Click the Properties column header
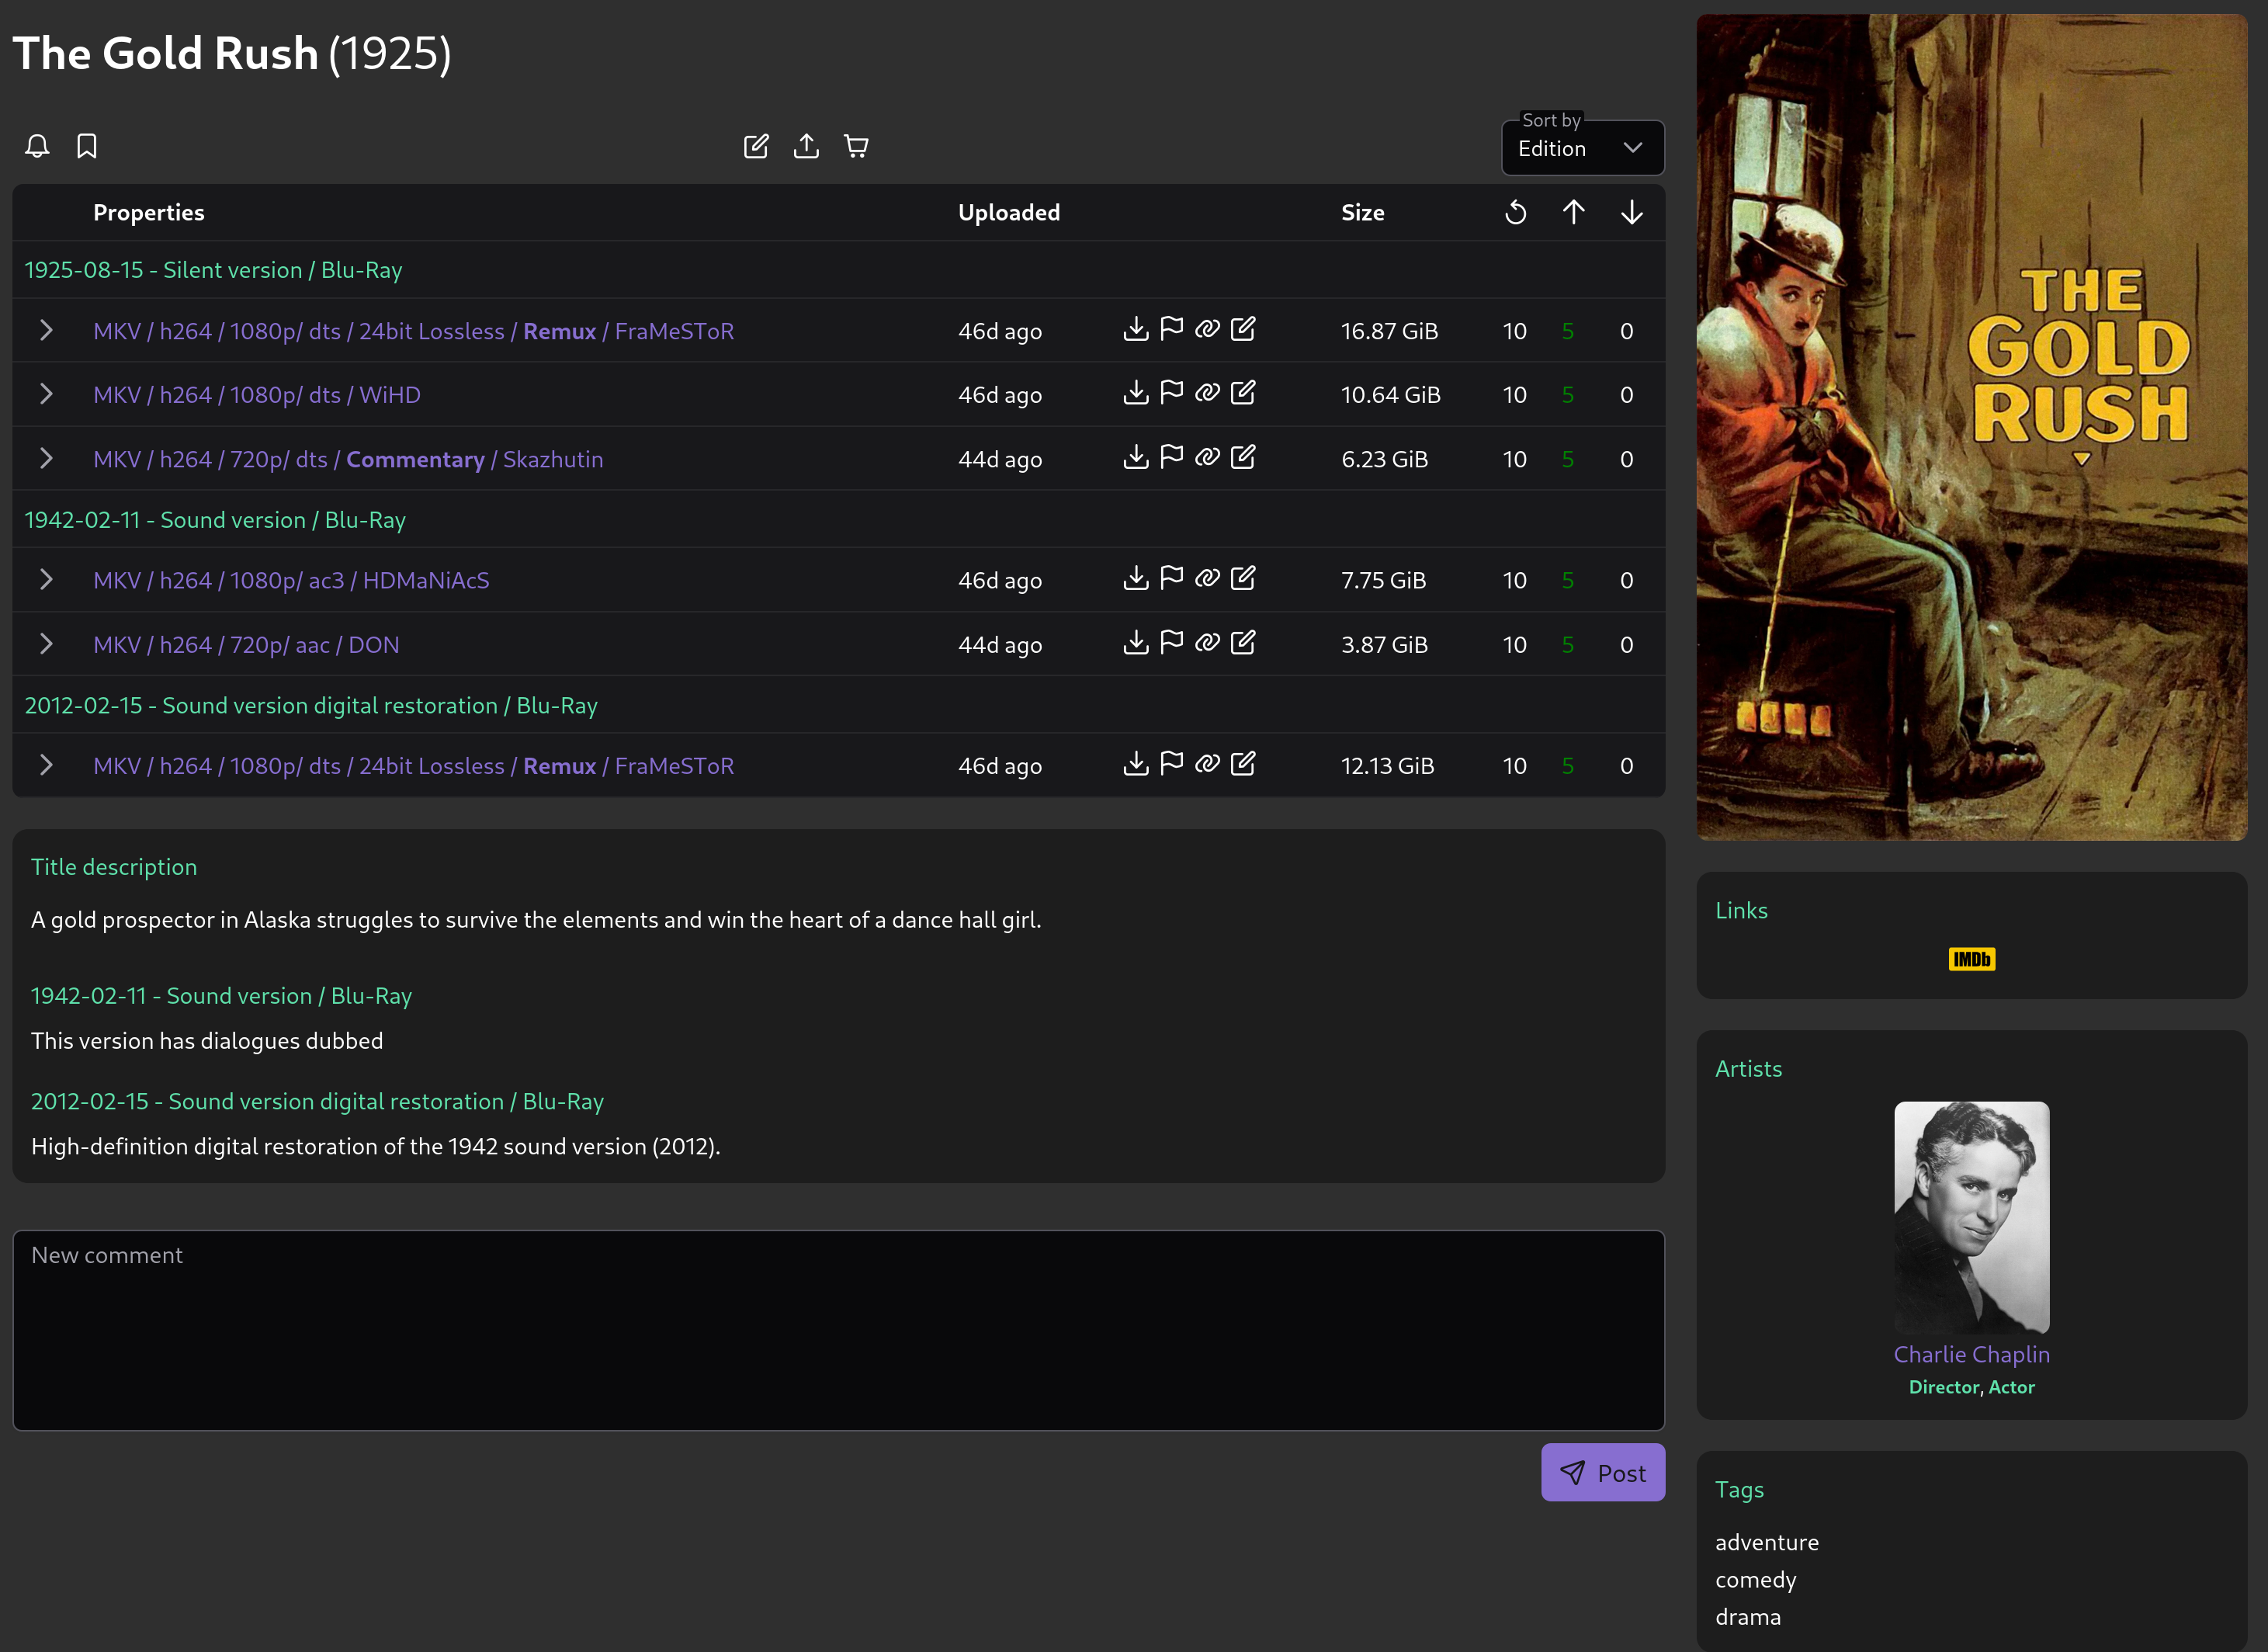The height and width of the screenshot is (1652, 2268). click(149, 212)
